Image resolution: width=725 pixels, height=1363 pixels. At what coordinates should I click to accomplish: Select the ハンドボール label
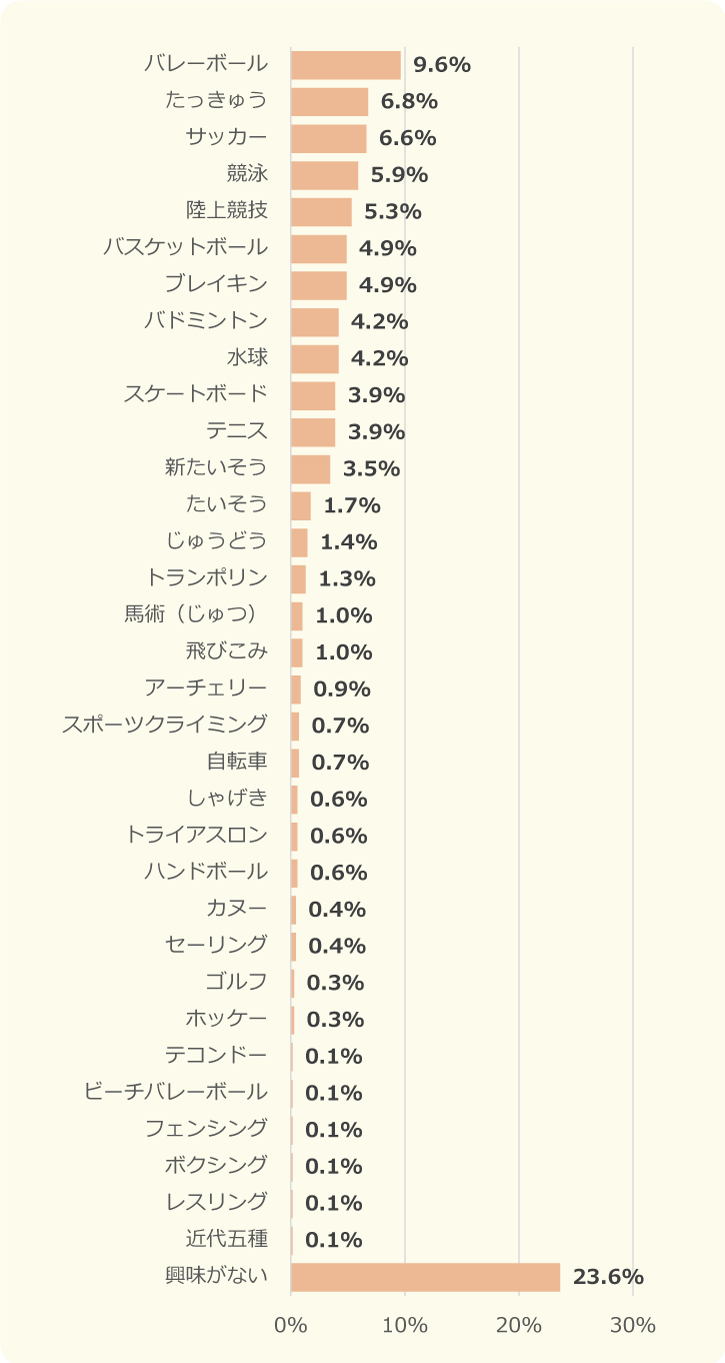pyautogui.click(x=206, y=871)
